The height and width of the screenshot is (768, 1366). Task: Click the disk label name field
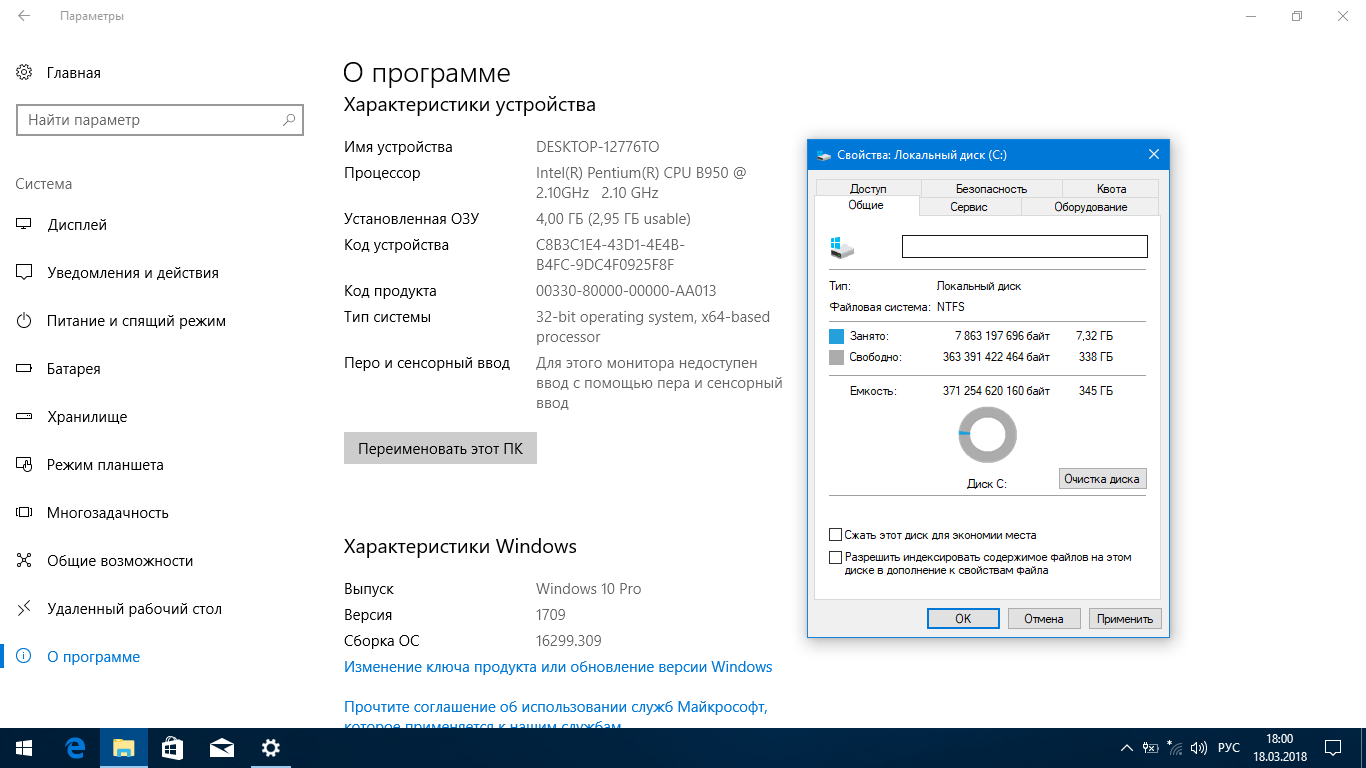1025,246
